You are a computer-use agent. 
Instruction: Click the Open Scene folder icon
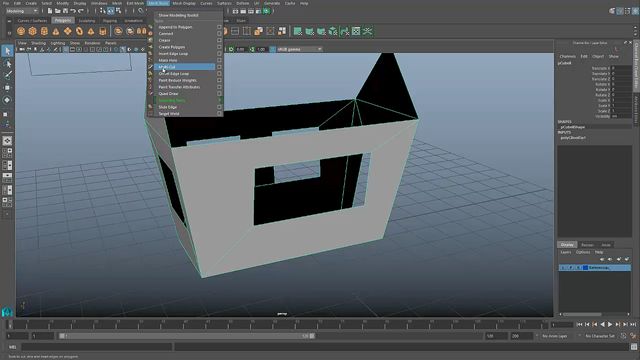click(x=58, y=11)
